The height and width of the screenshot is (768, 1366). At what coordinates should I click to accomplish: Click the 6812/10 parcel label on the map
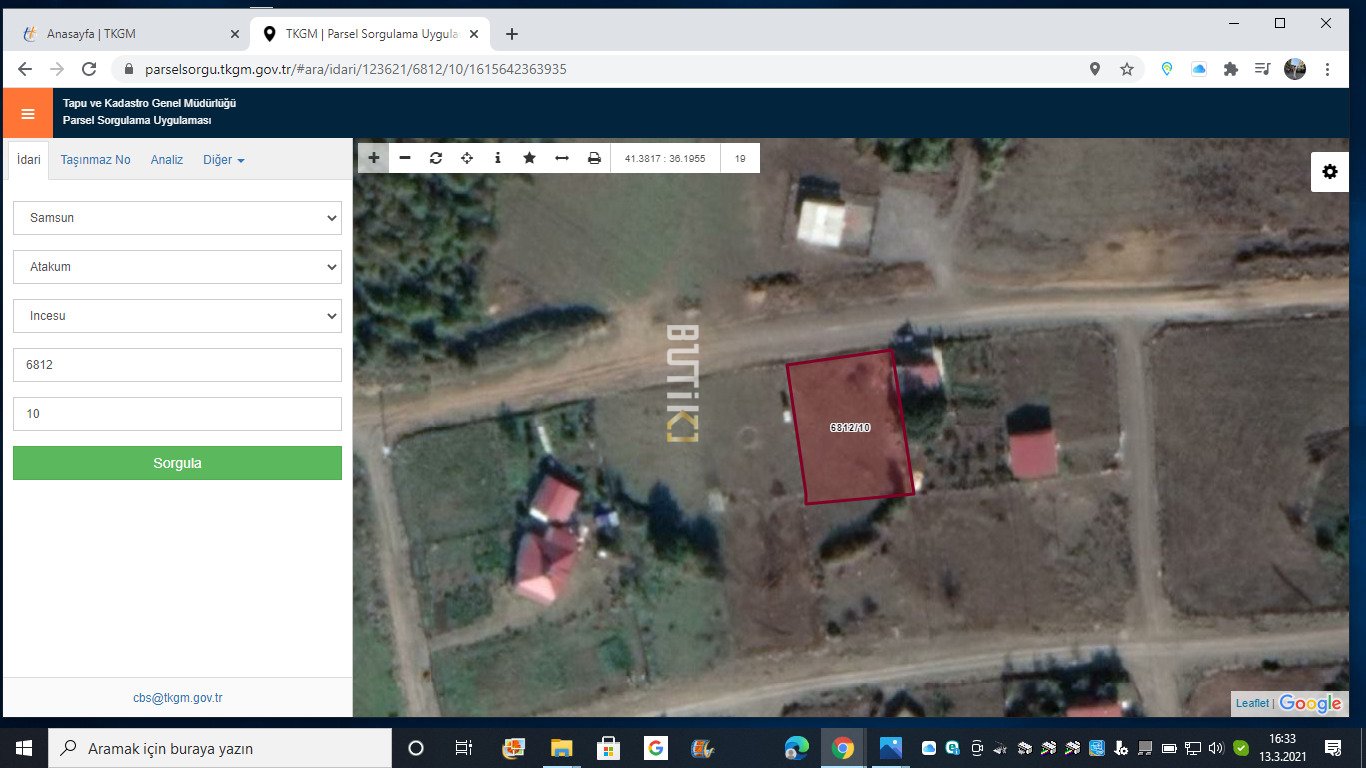click(x=850, y=427)
